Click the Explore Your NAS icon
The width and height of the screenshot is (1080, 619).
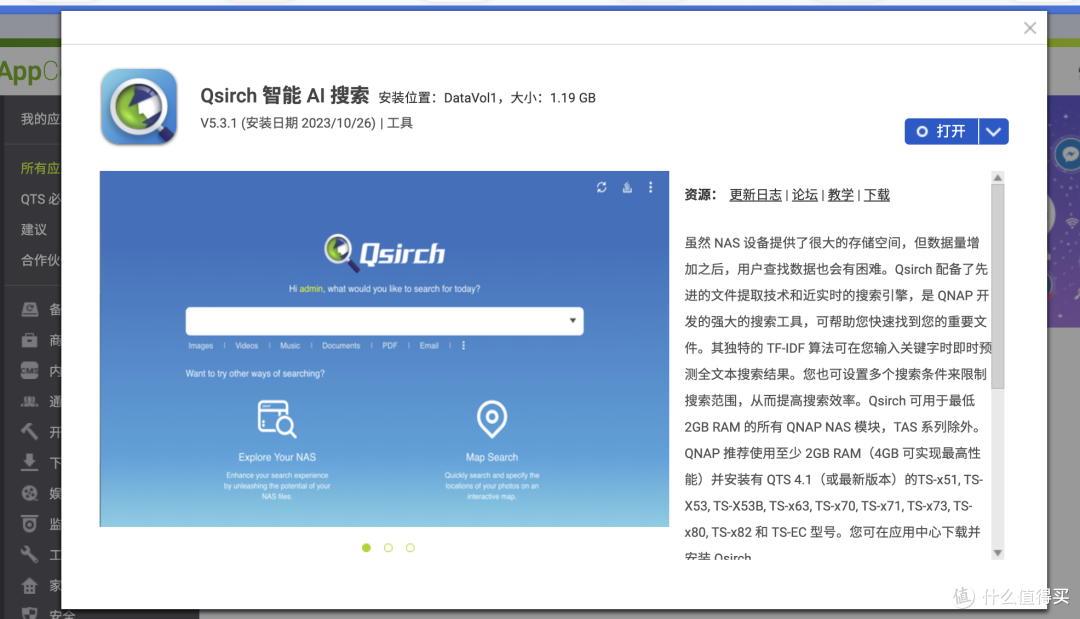click(x=277, y=419)
